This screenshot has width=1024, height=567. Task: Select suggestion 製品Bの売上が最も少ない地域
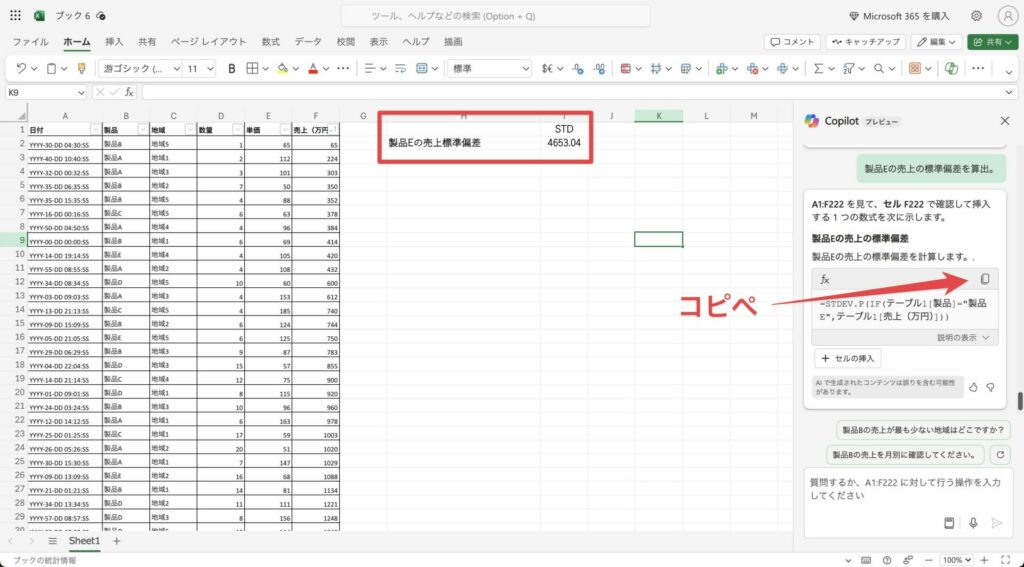click(923, 430)
